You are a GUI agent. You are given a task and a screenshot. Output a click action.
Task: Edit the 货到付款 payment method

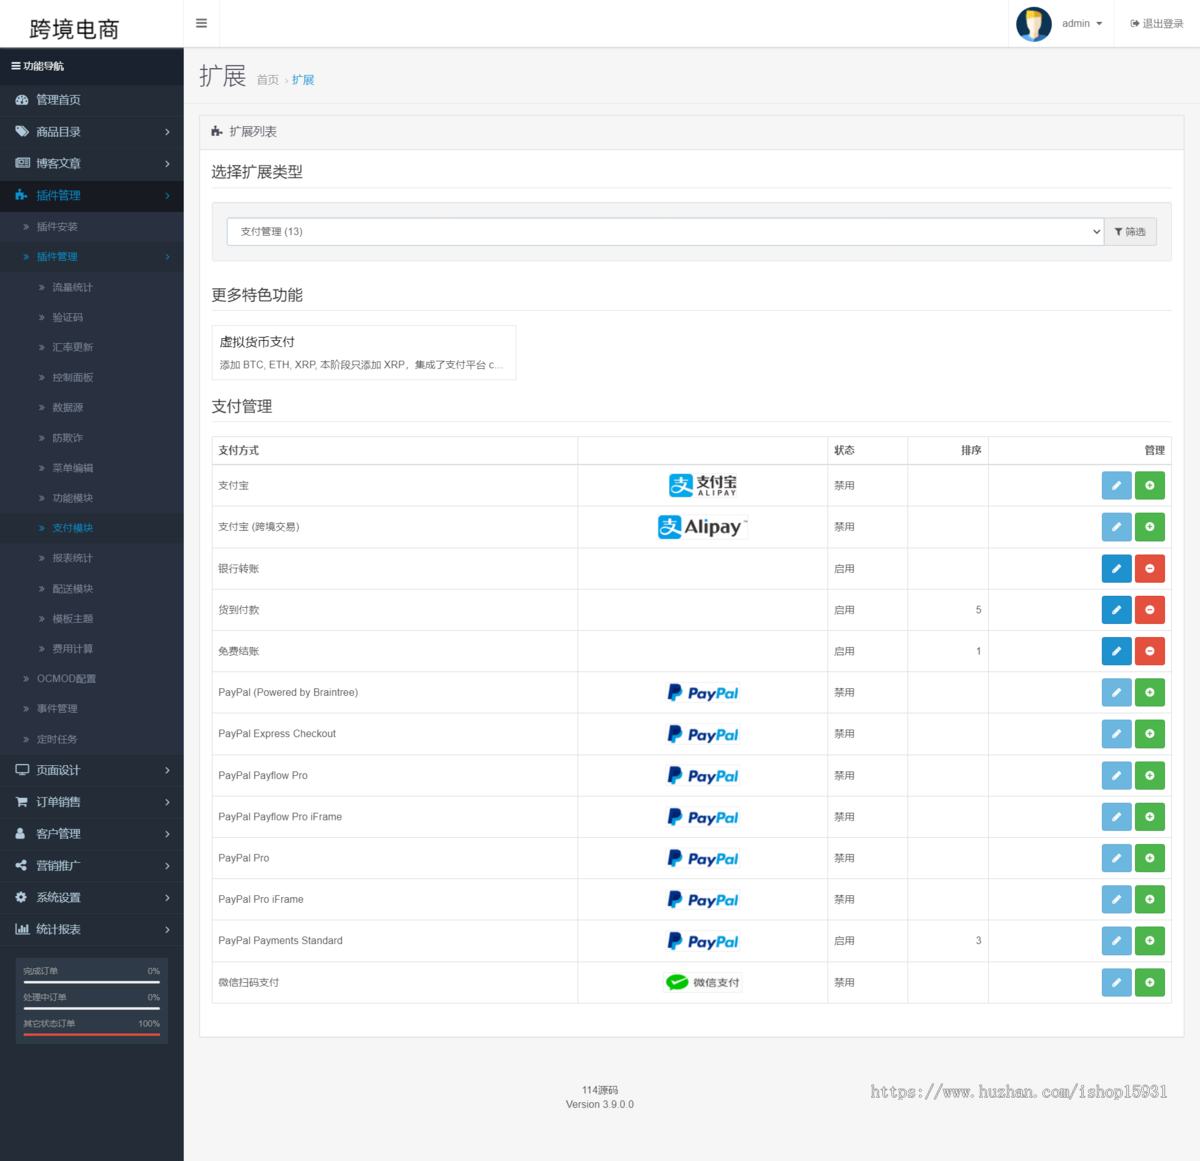tap(1116, 610)
